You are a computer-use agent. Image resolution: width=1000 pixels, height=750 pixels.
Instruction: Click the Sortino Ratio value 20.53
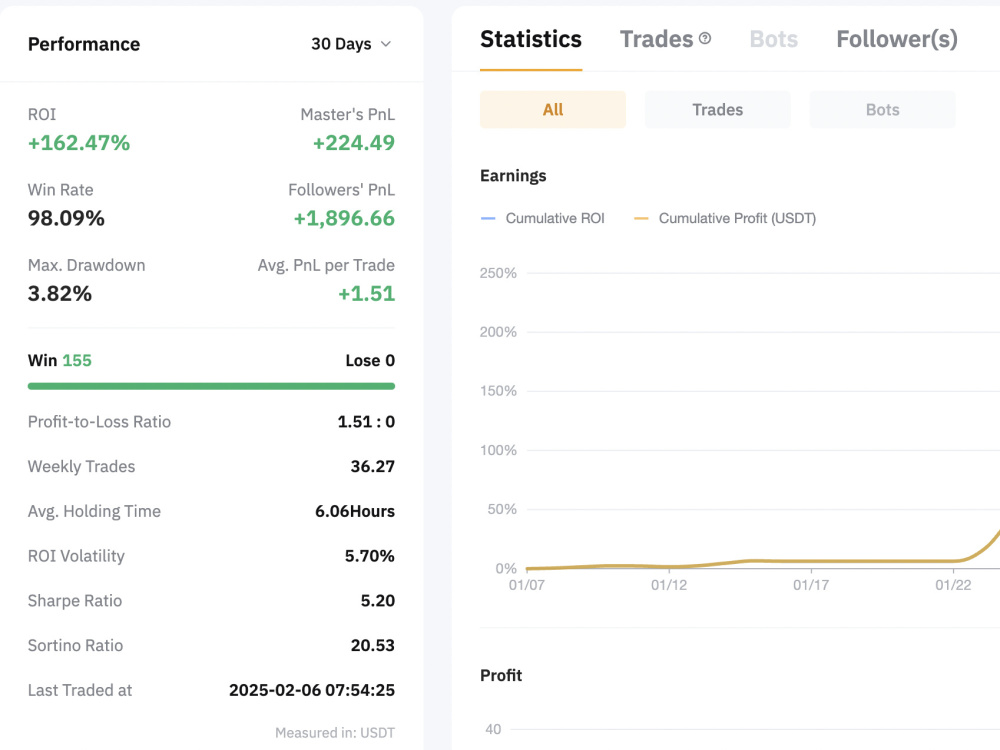tap(372, 645)
